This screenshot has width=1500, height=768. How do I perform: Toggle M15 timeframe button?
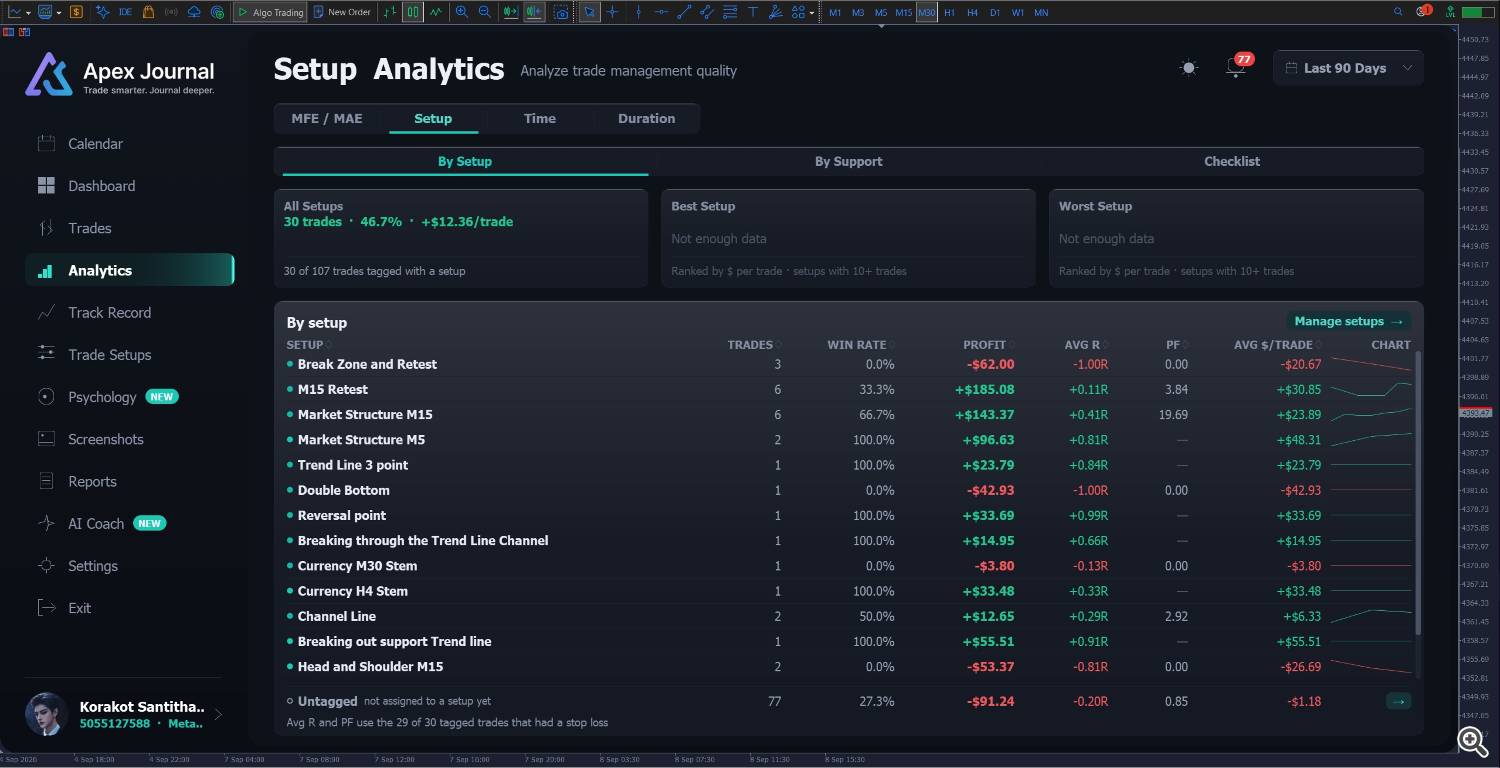coord(903,12)
